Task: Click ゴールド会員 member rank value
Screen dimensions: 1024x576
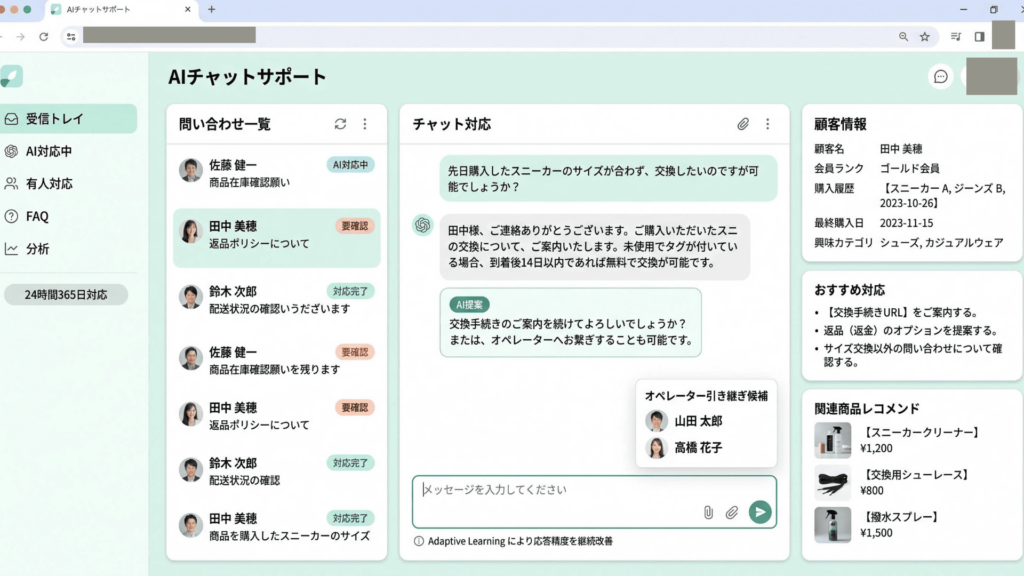Action: coord(910,168)
